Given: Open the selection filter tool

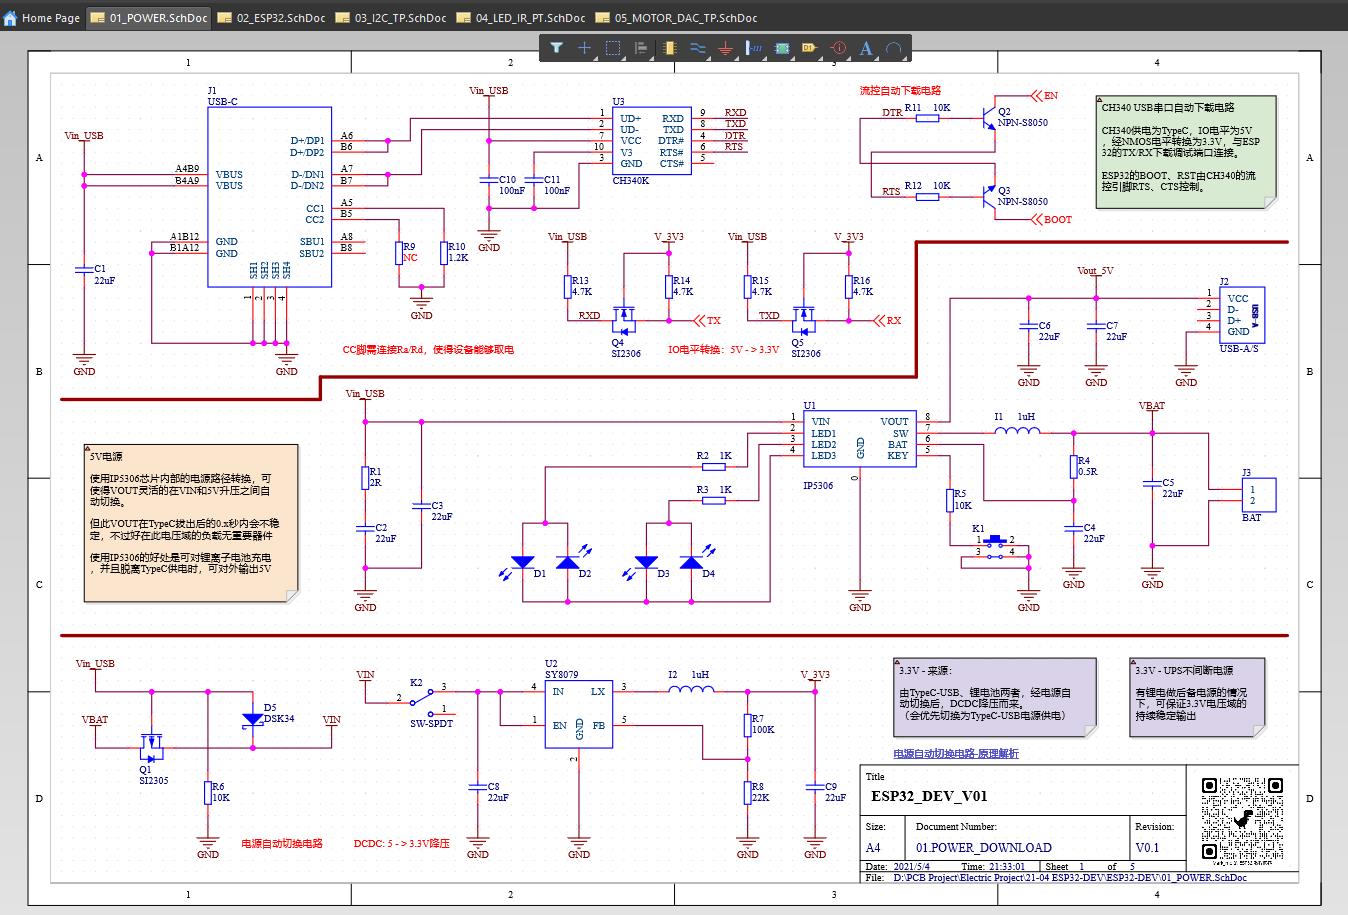Looking at the screenshot, I should 557,47.
